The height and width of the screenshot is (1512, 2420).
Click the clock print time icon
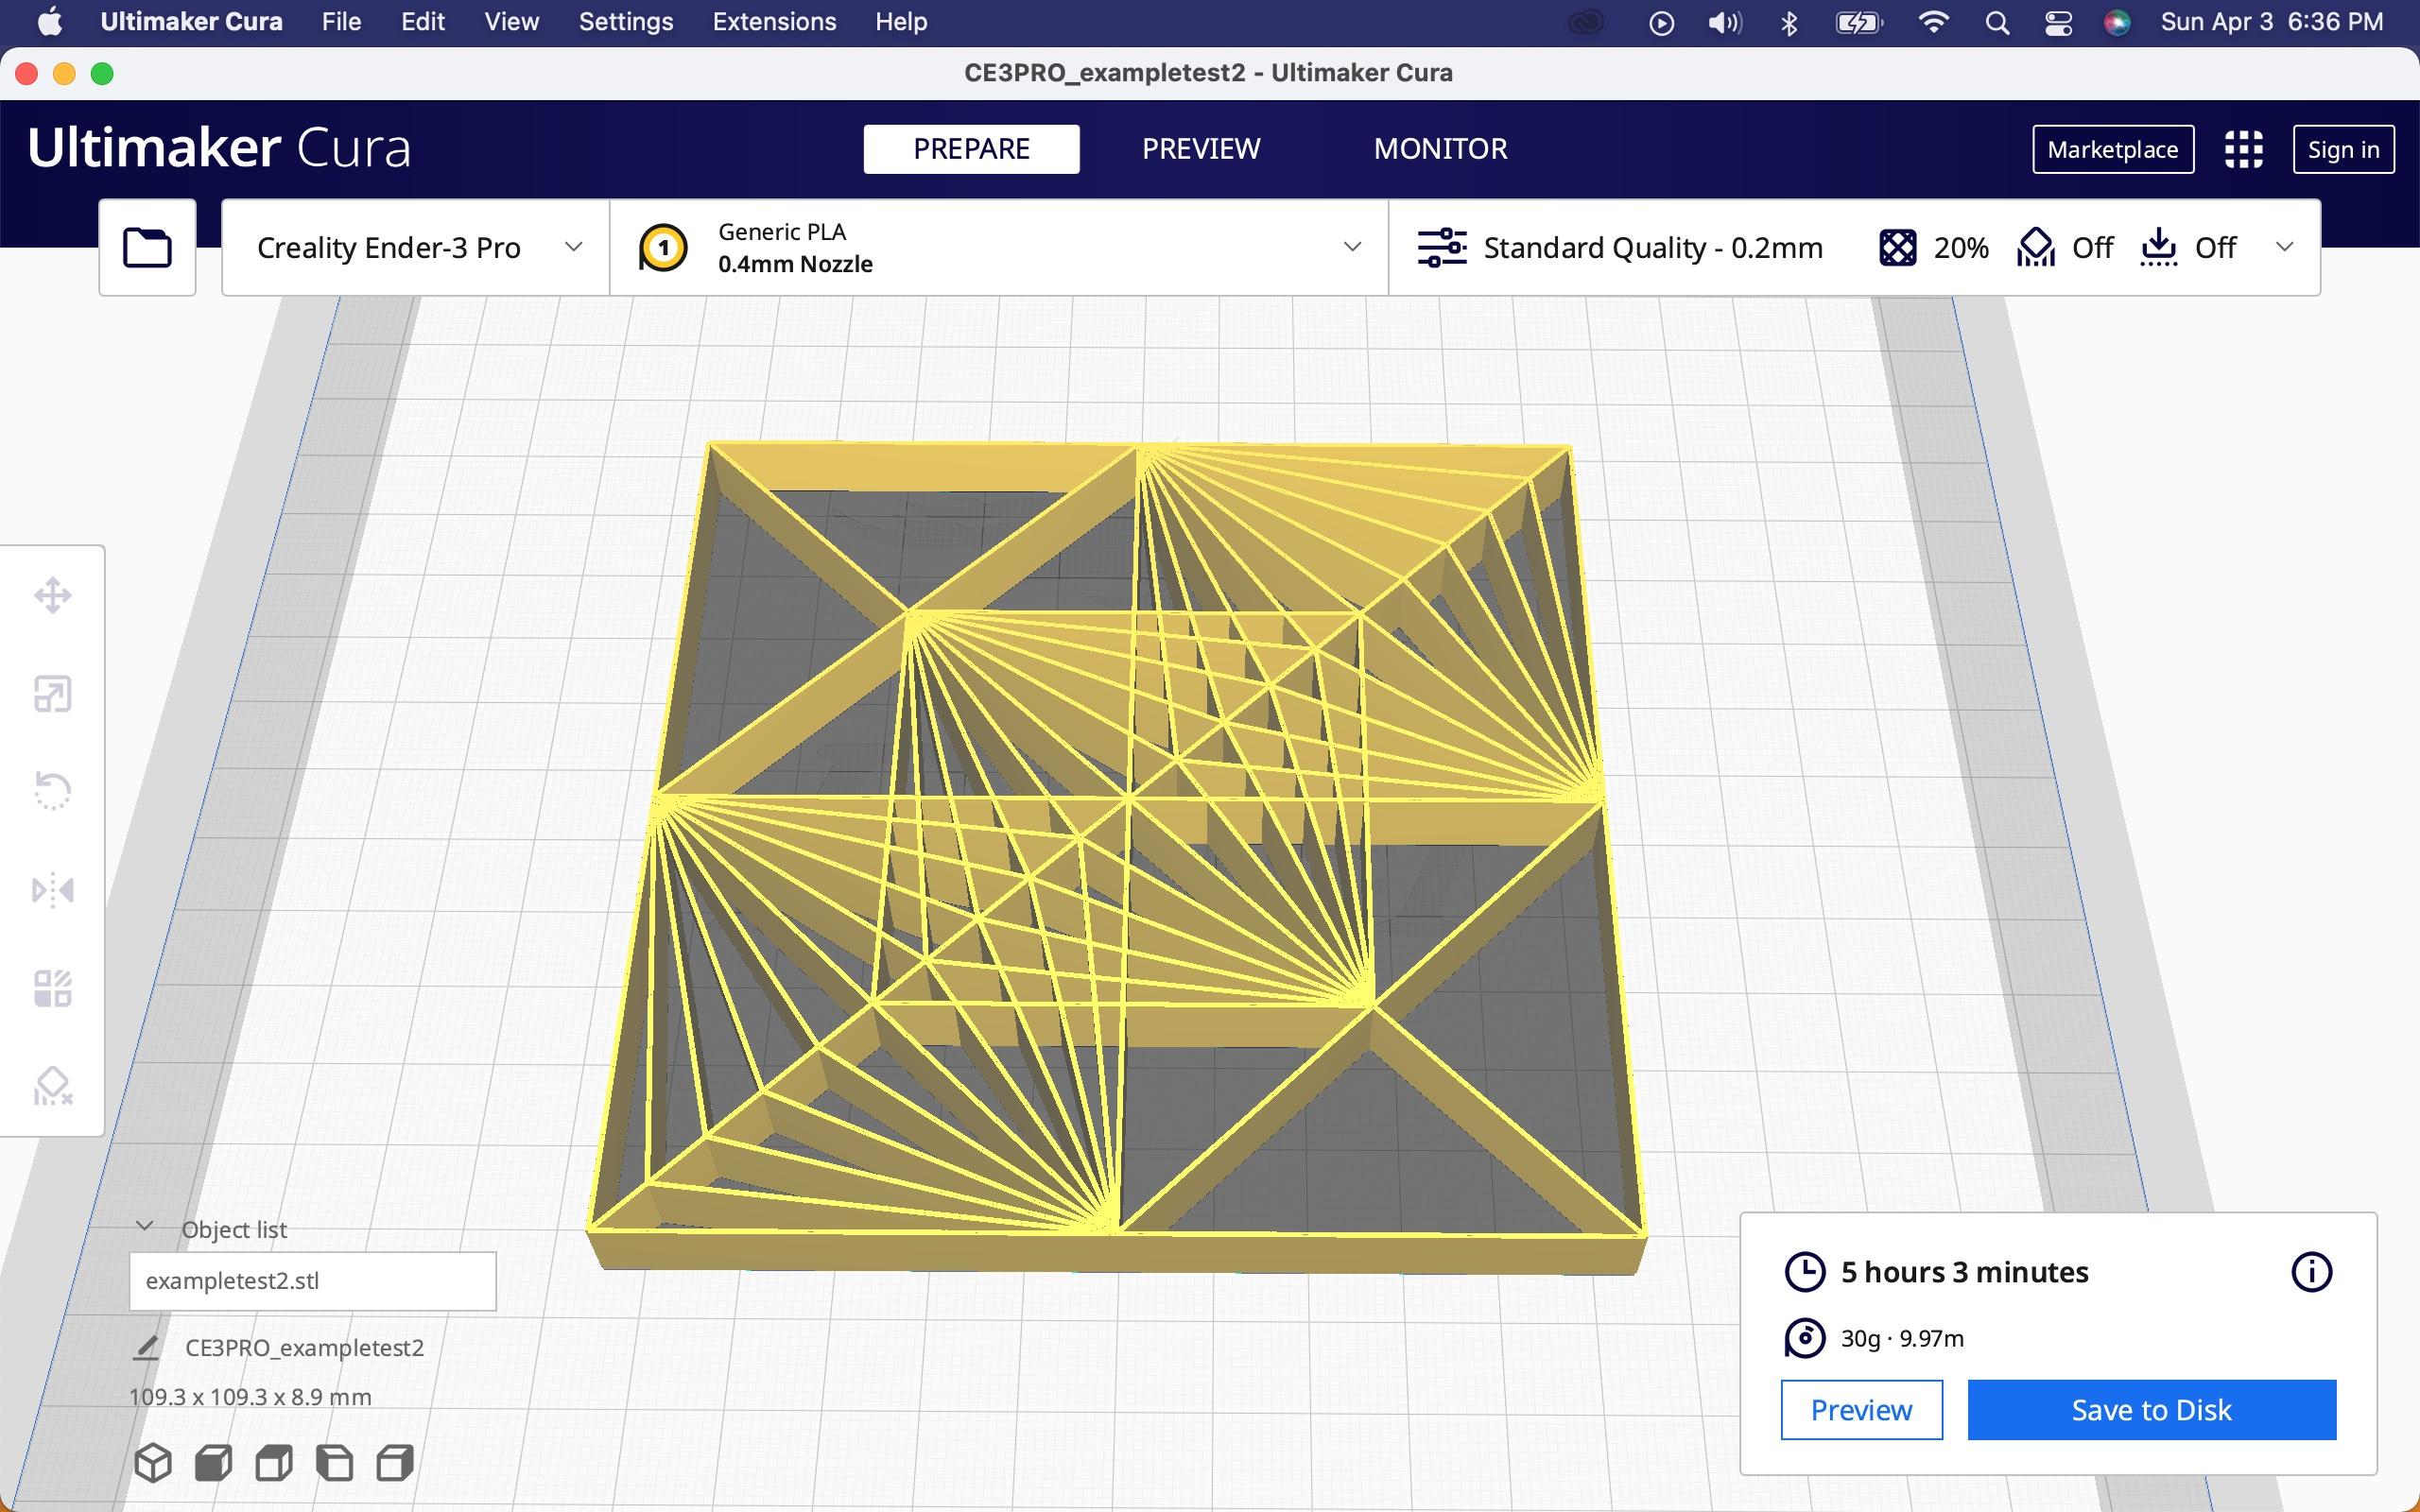click(1804, 1272)
